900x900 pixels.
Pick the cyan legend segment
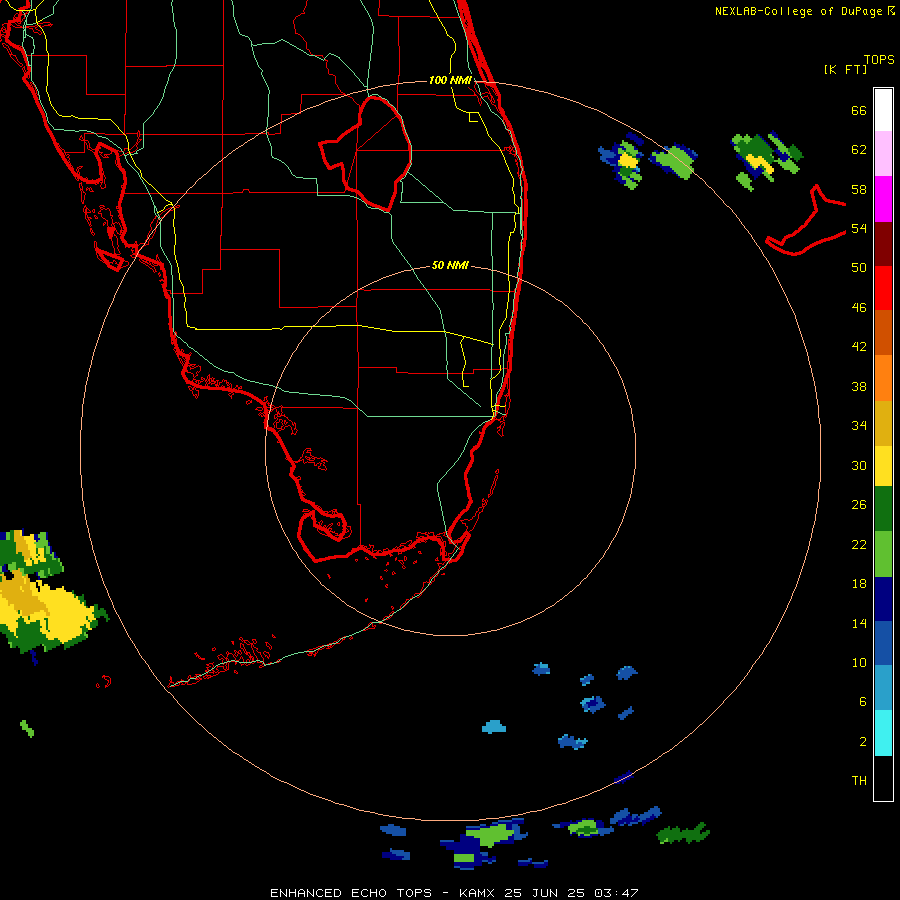[x=883, y=733]
